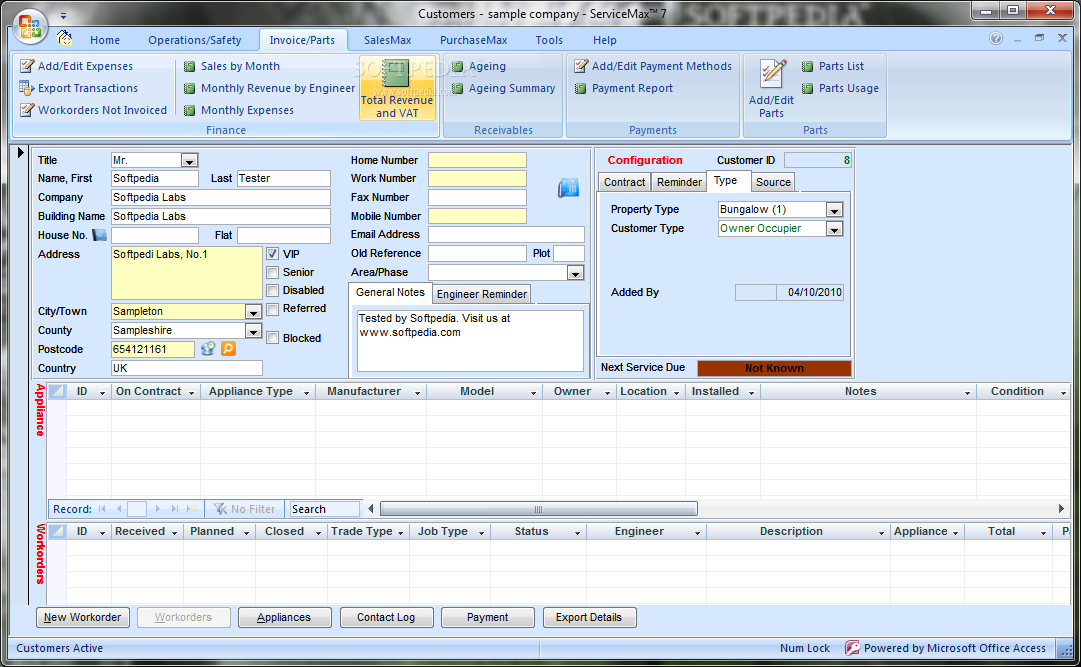Expand the Property Type dropdown
This screenshot has height=667, width=1081.
click(834, 210)
